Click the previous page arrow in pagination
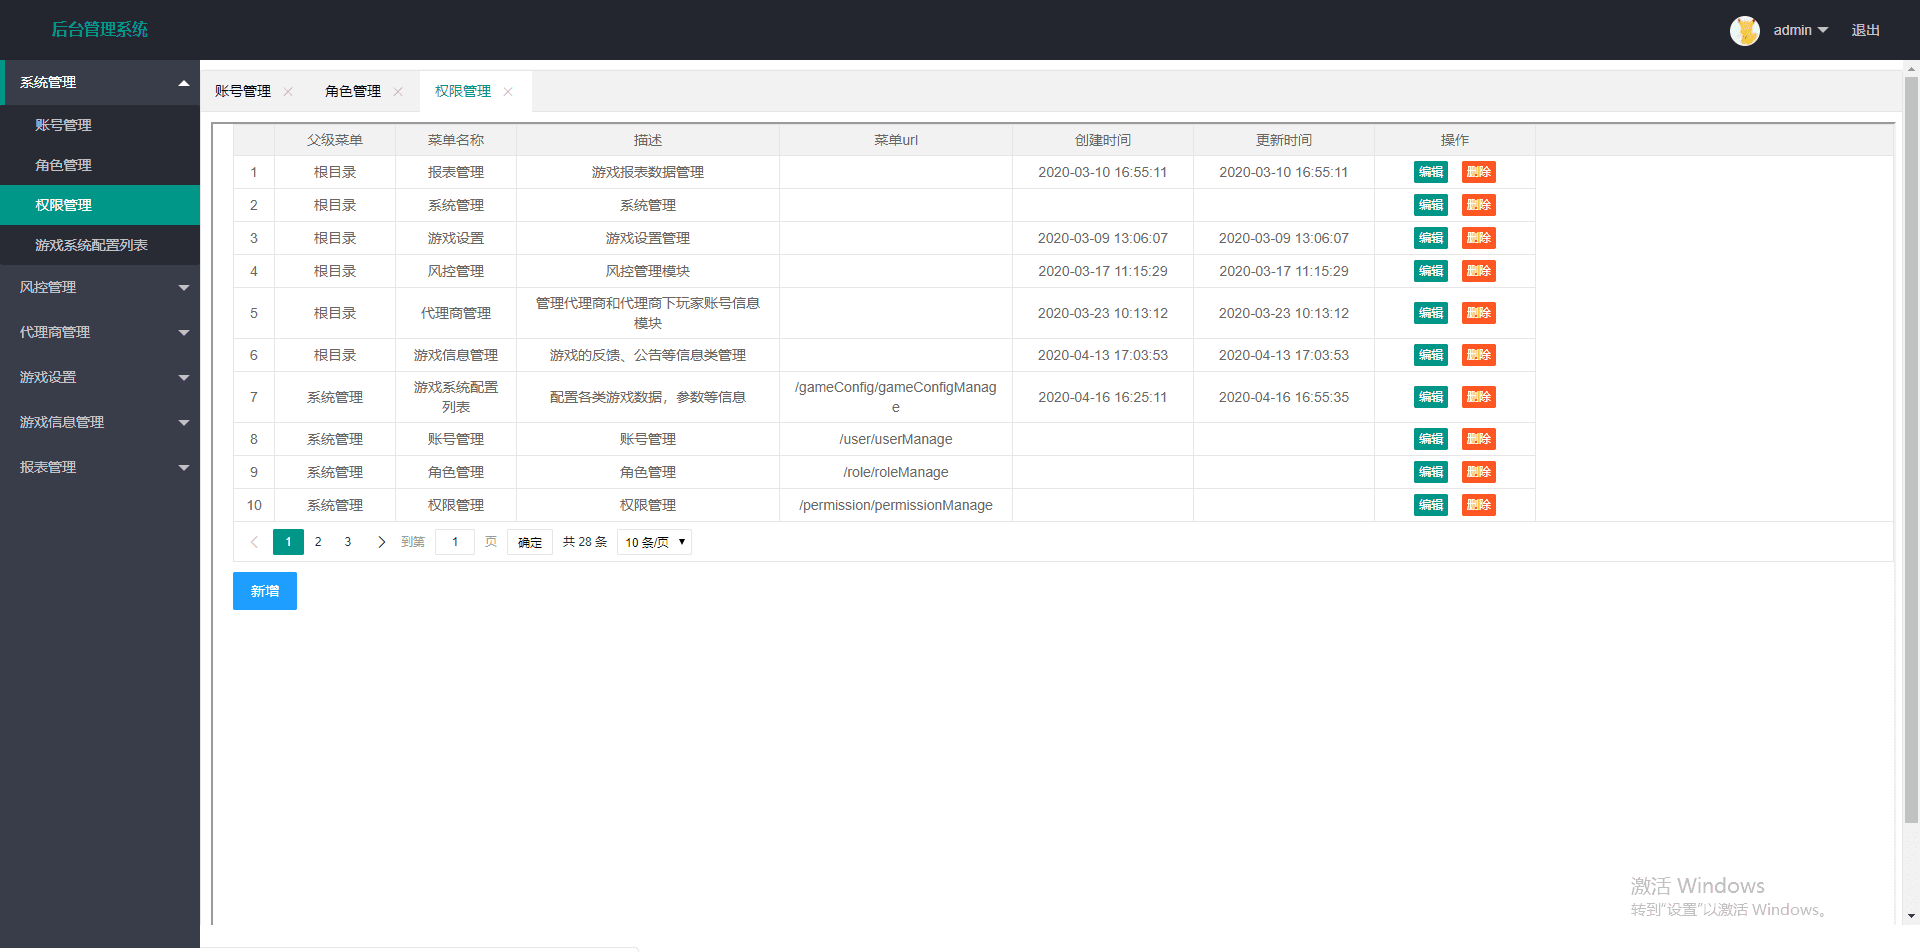1920x952 pixels. point(254,542)
